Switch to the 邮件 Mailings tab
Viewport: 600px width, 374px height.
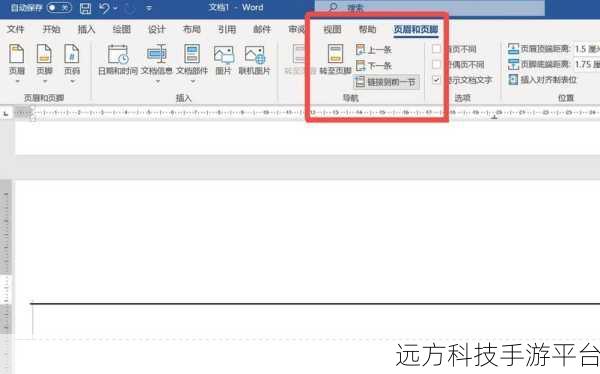(x=262, y=29)
